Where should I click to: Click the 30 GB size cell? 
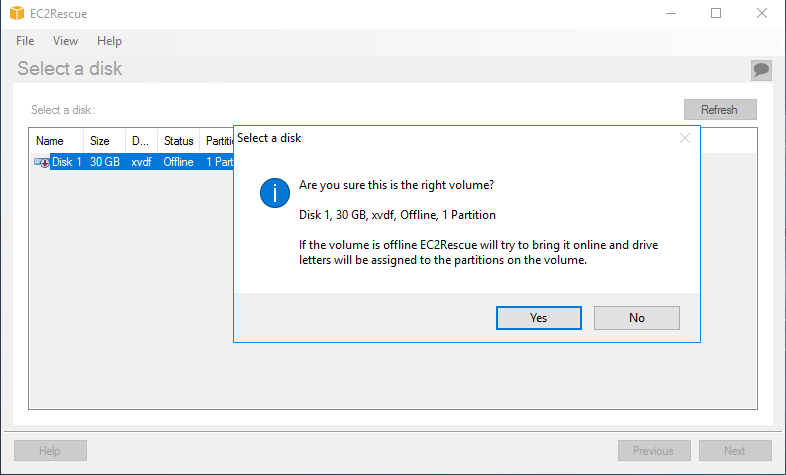(x=105, y=162)
